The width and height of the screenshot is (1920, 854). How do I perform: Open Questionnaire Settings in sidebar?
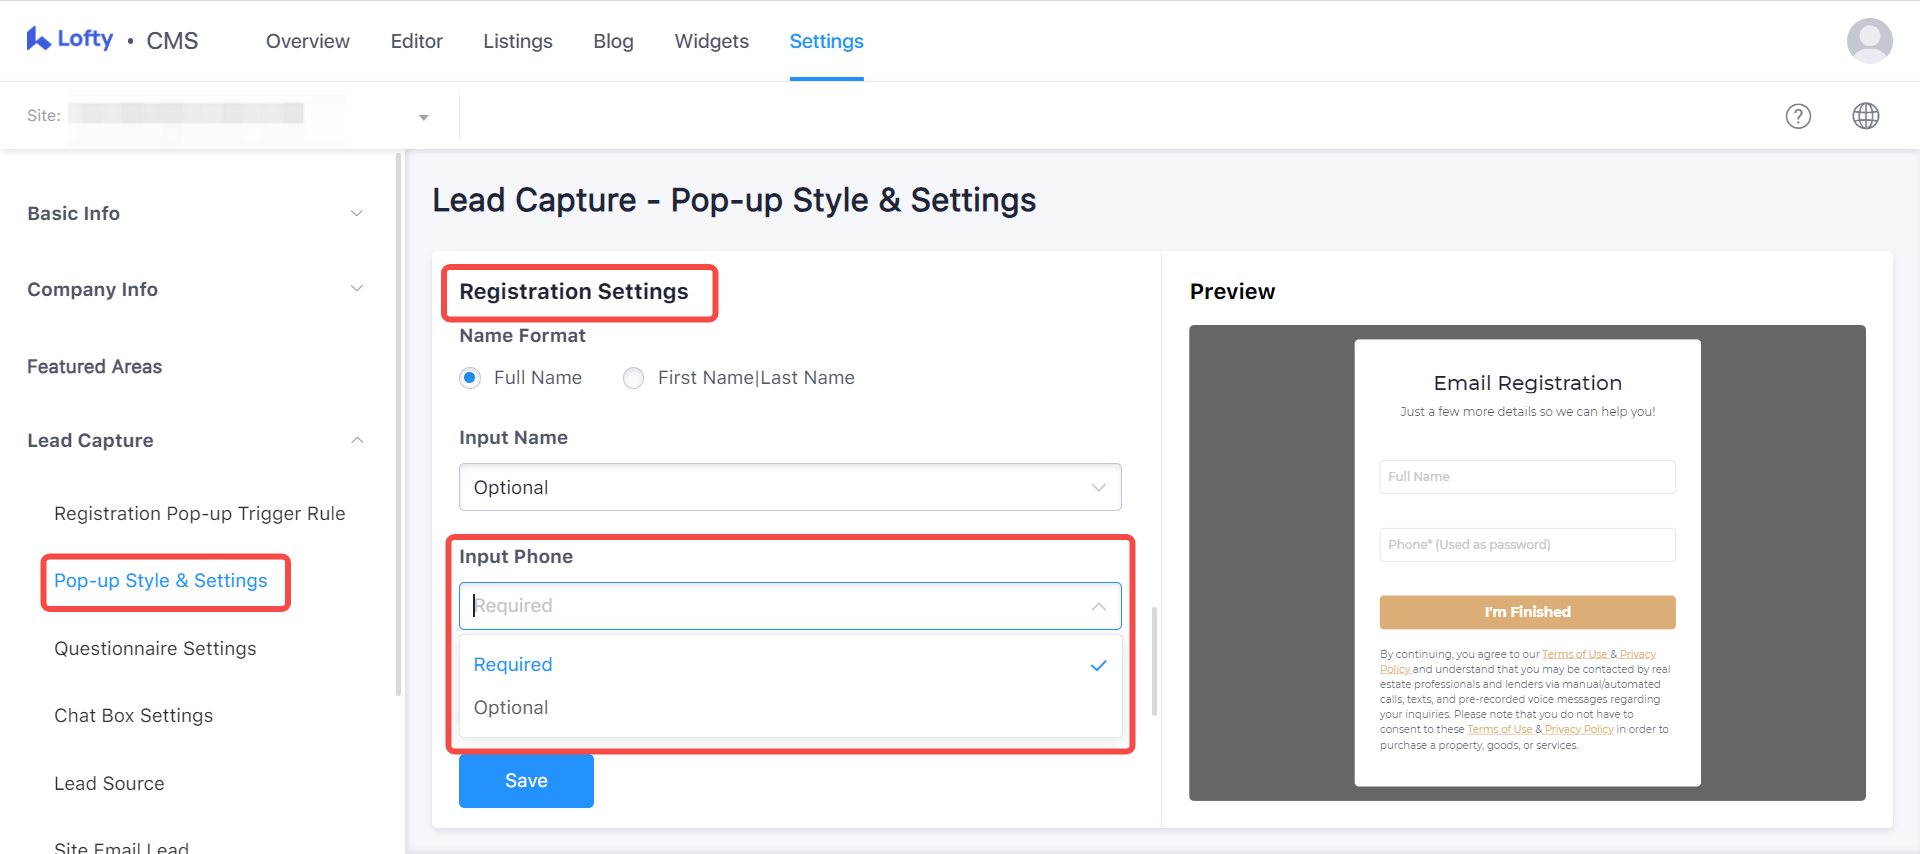pyautogui.click(x=155, y=648)
